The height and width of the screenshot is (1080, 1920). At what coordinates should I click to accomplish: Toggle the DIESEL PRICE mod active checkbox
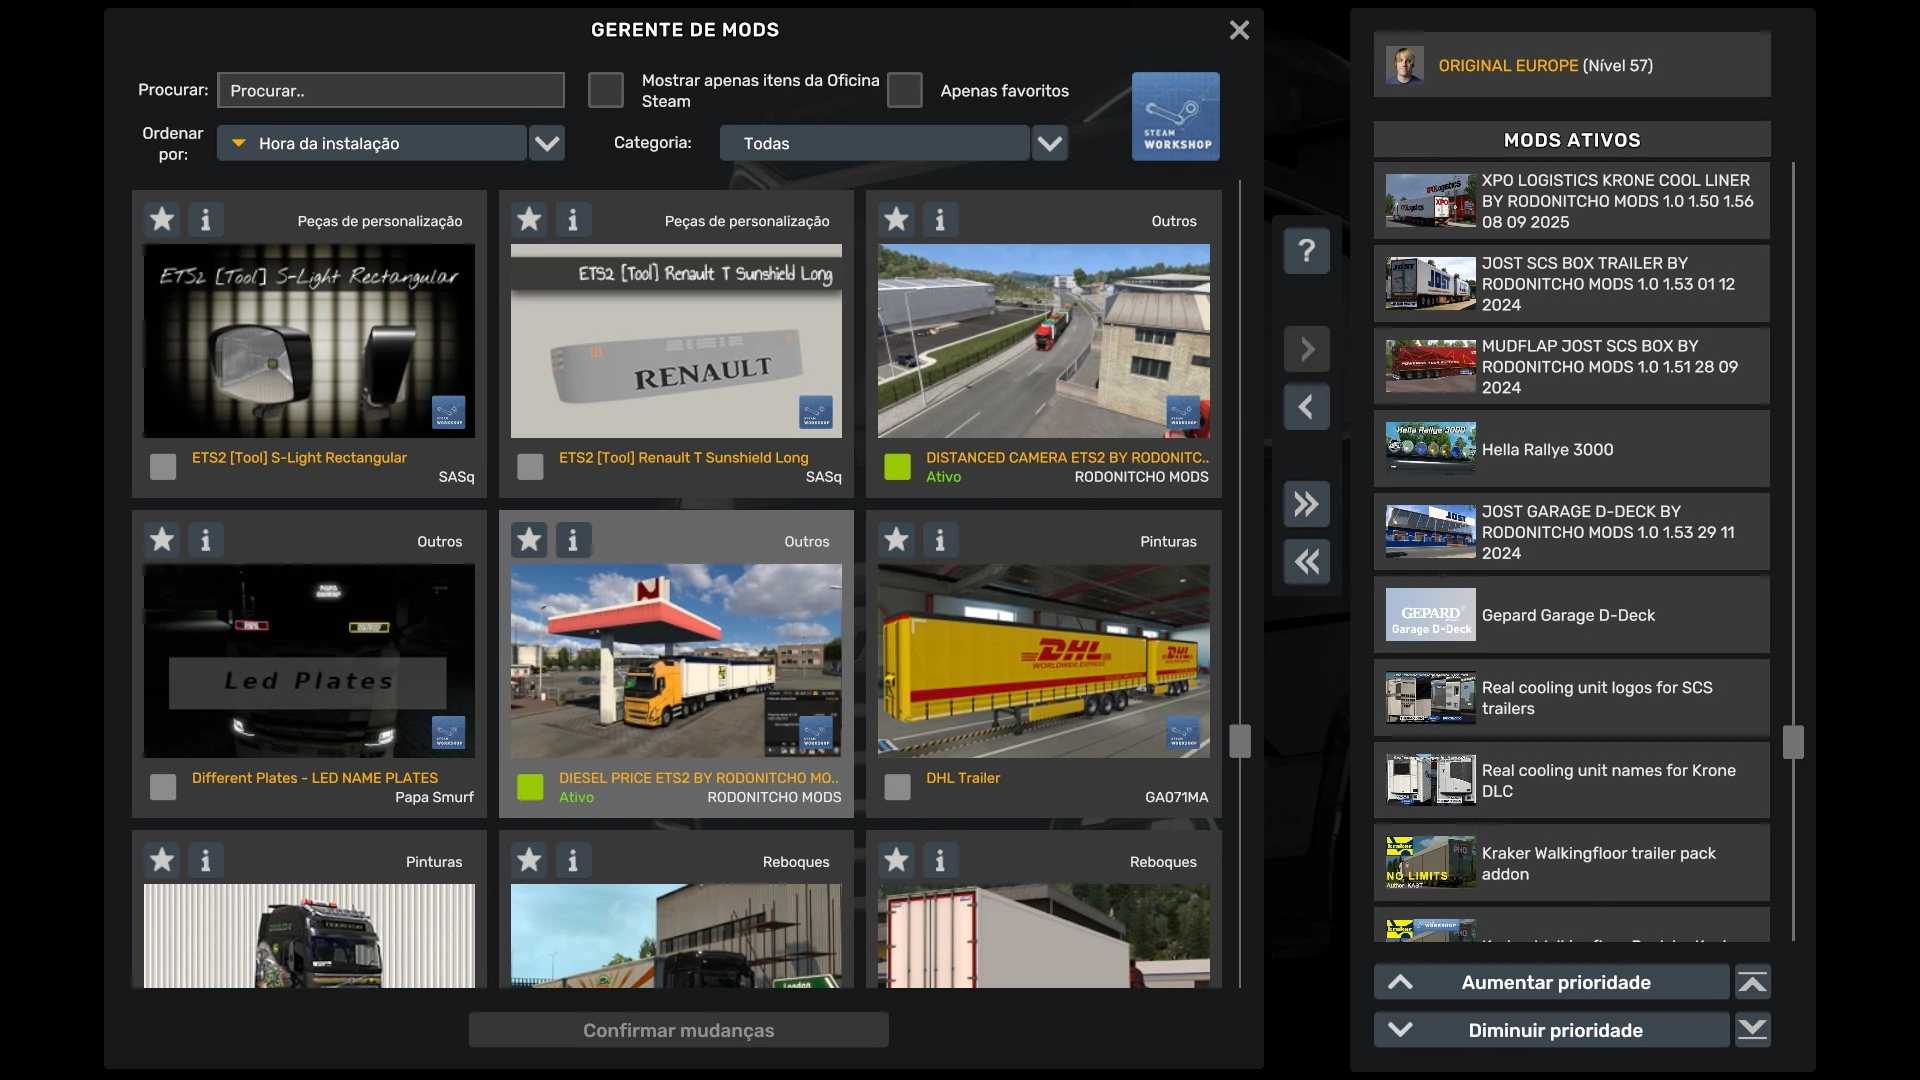point(530,787)
